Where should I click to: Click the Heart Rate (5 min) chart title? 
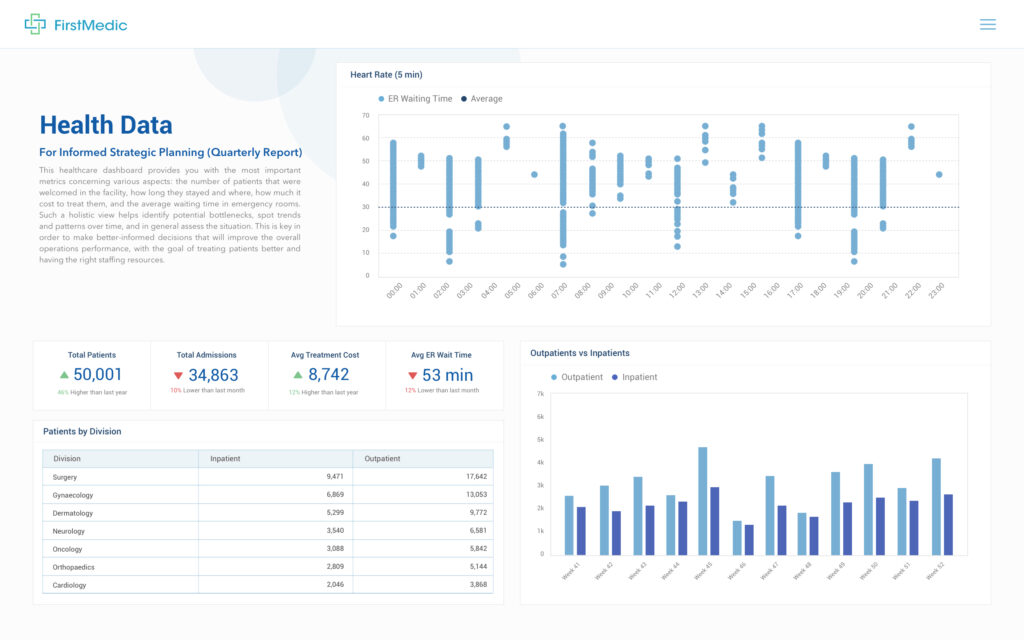point(386,75)
